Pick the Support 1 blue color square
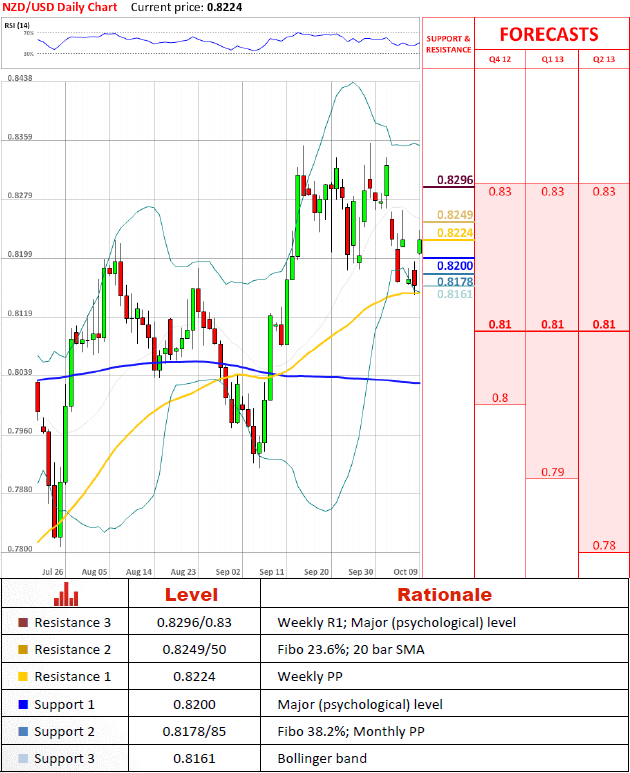The image size is (630, 773). coord(24,704)
